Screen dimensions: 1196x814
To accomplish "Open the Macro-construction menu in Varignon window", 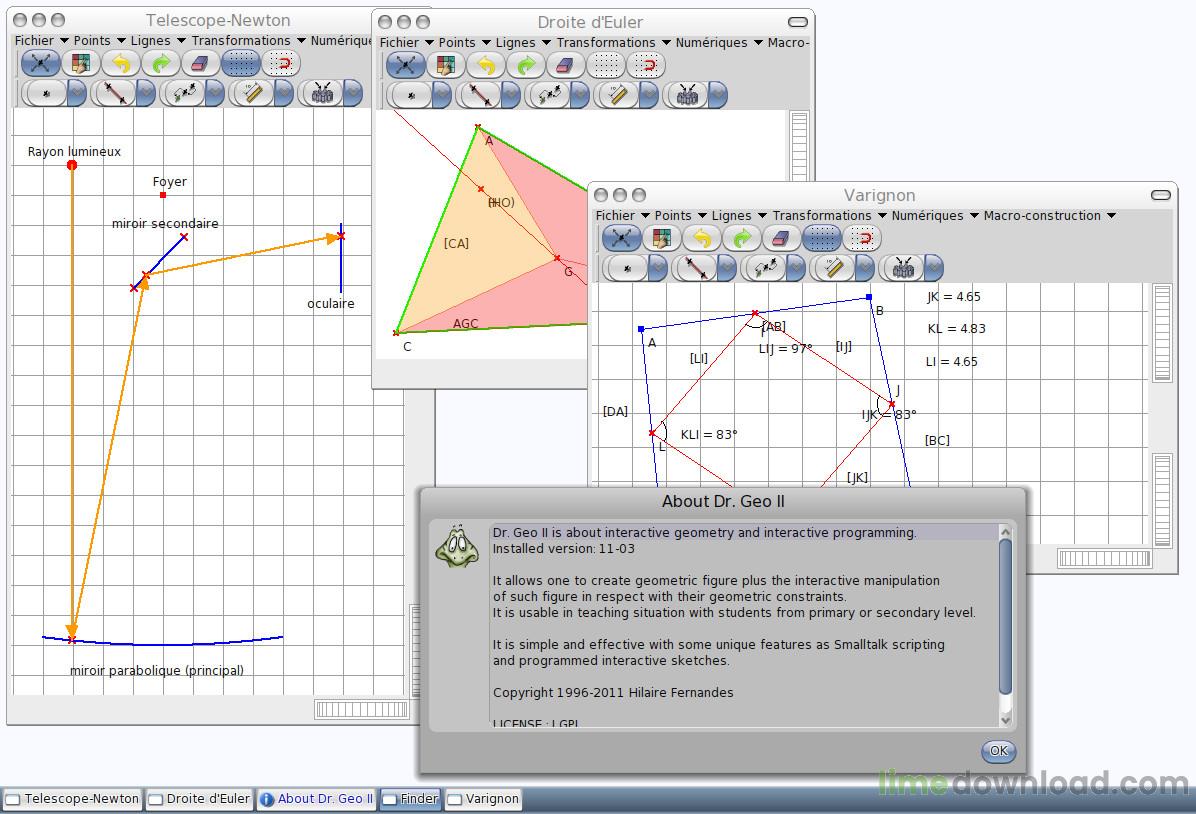I will point(1050,216).
